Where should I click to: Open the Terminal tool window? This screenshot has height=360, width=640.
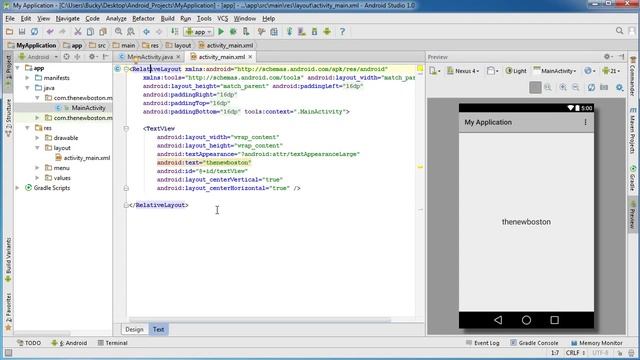pyautogui.click(x=113, y=343)
